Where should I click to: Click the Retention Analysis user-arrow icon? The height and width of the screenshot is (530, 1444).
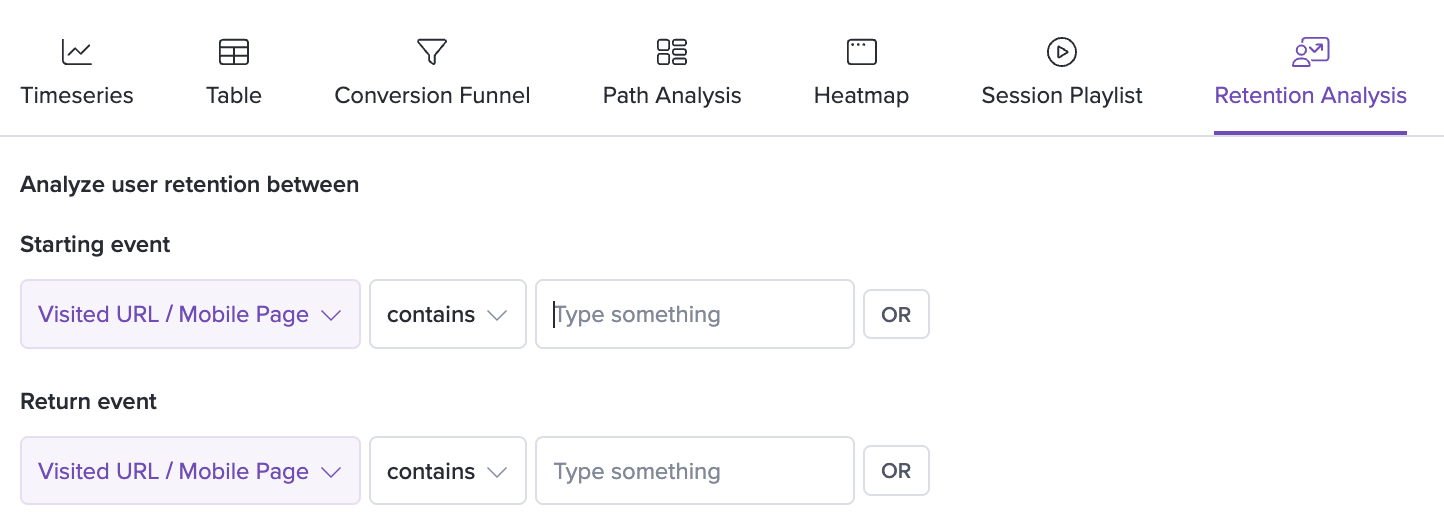(x=1310, y=52)
